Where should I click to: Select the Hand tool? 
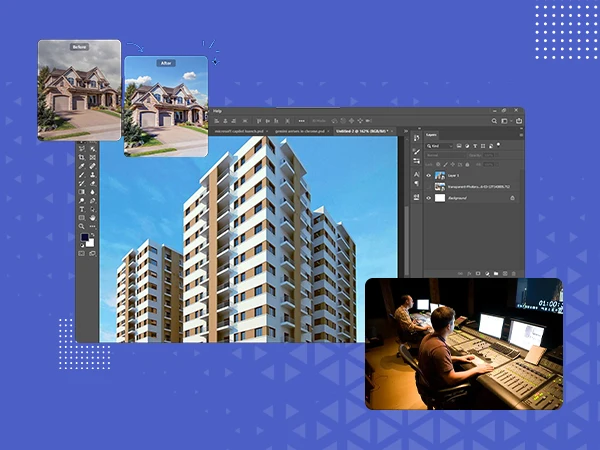tap(93, 217)
